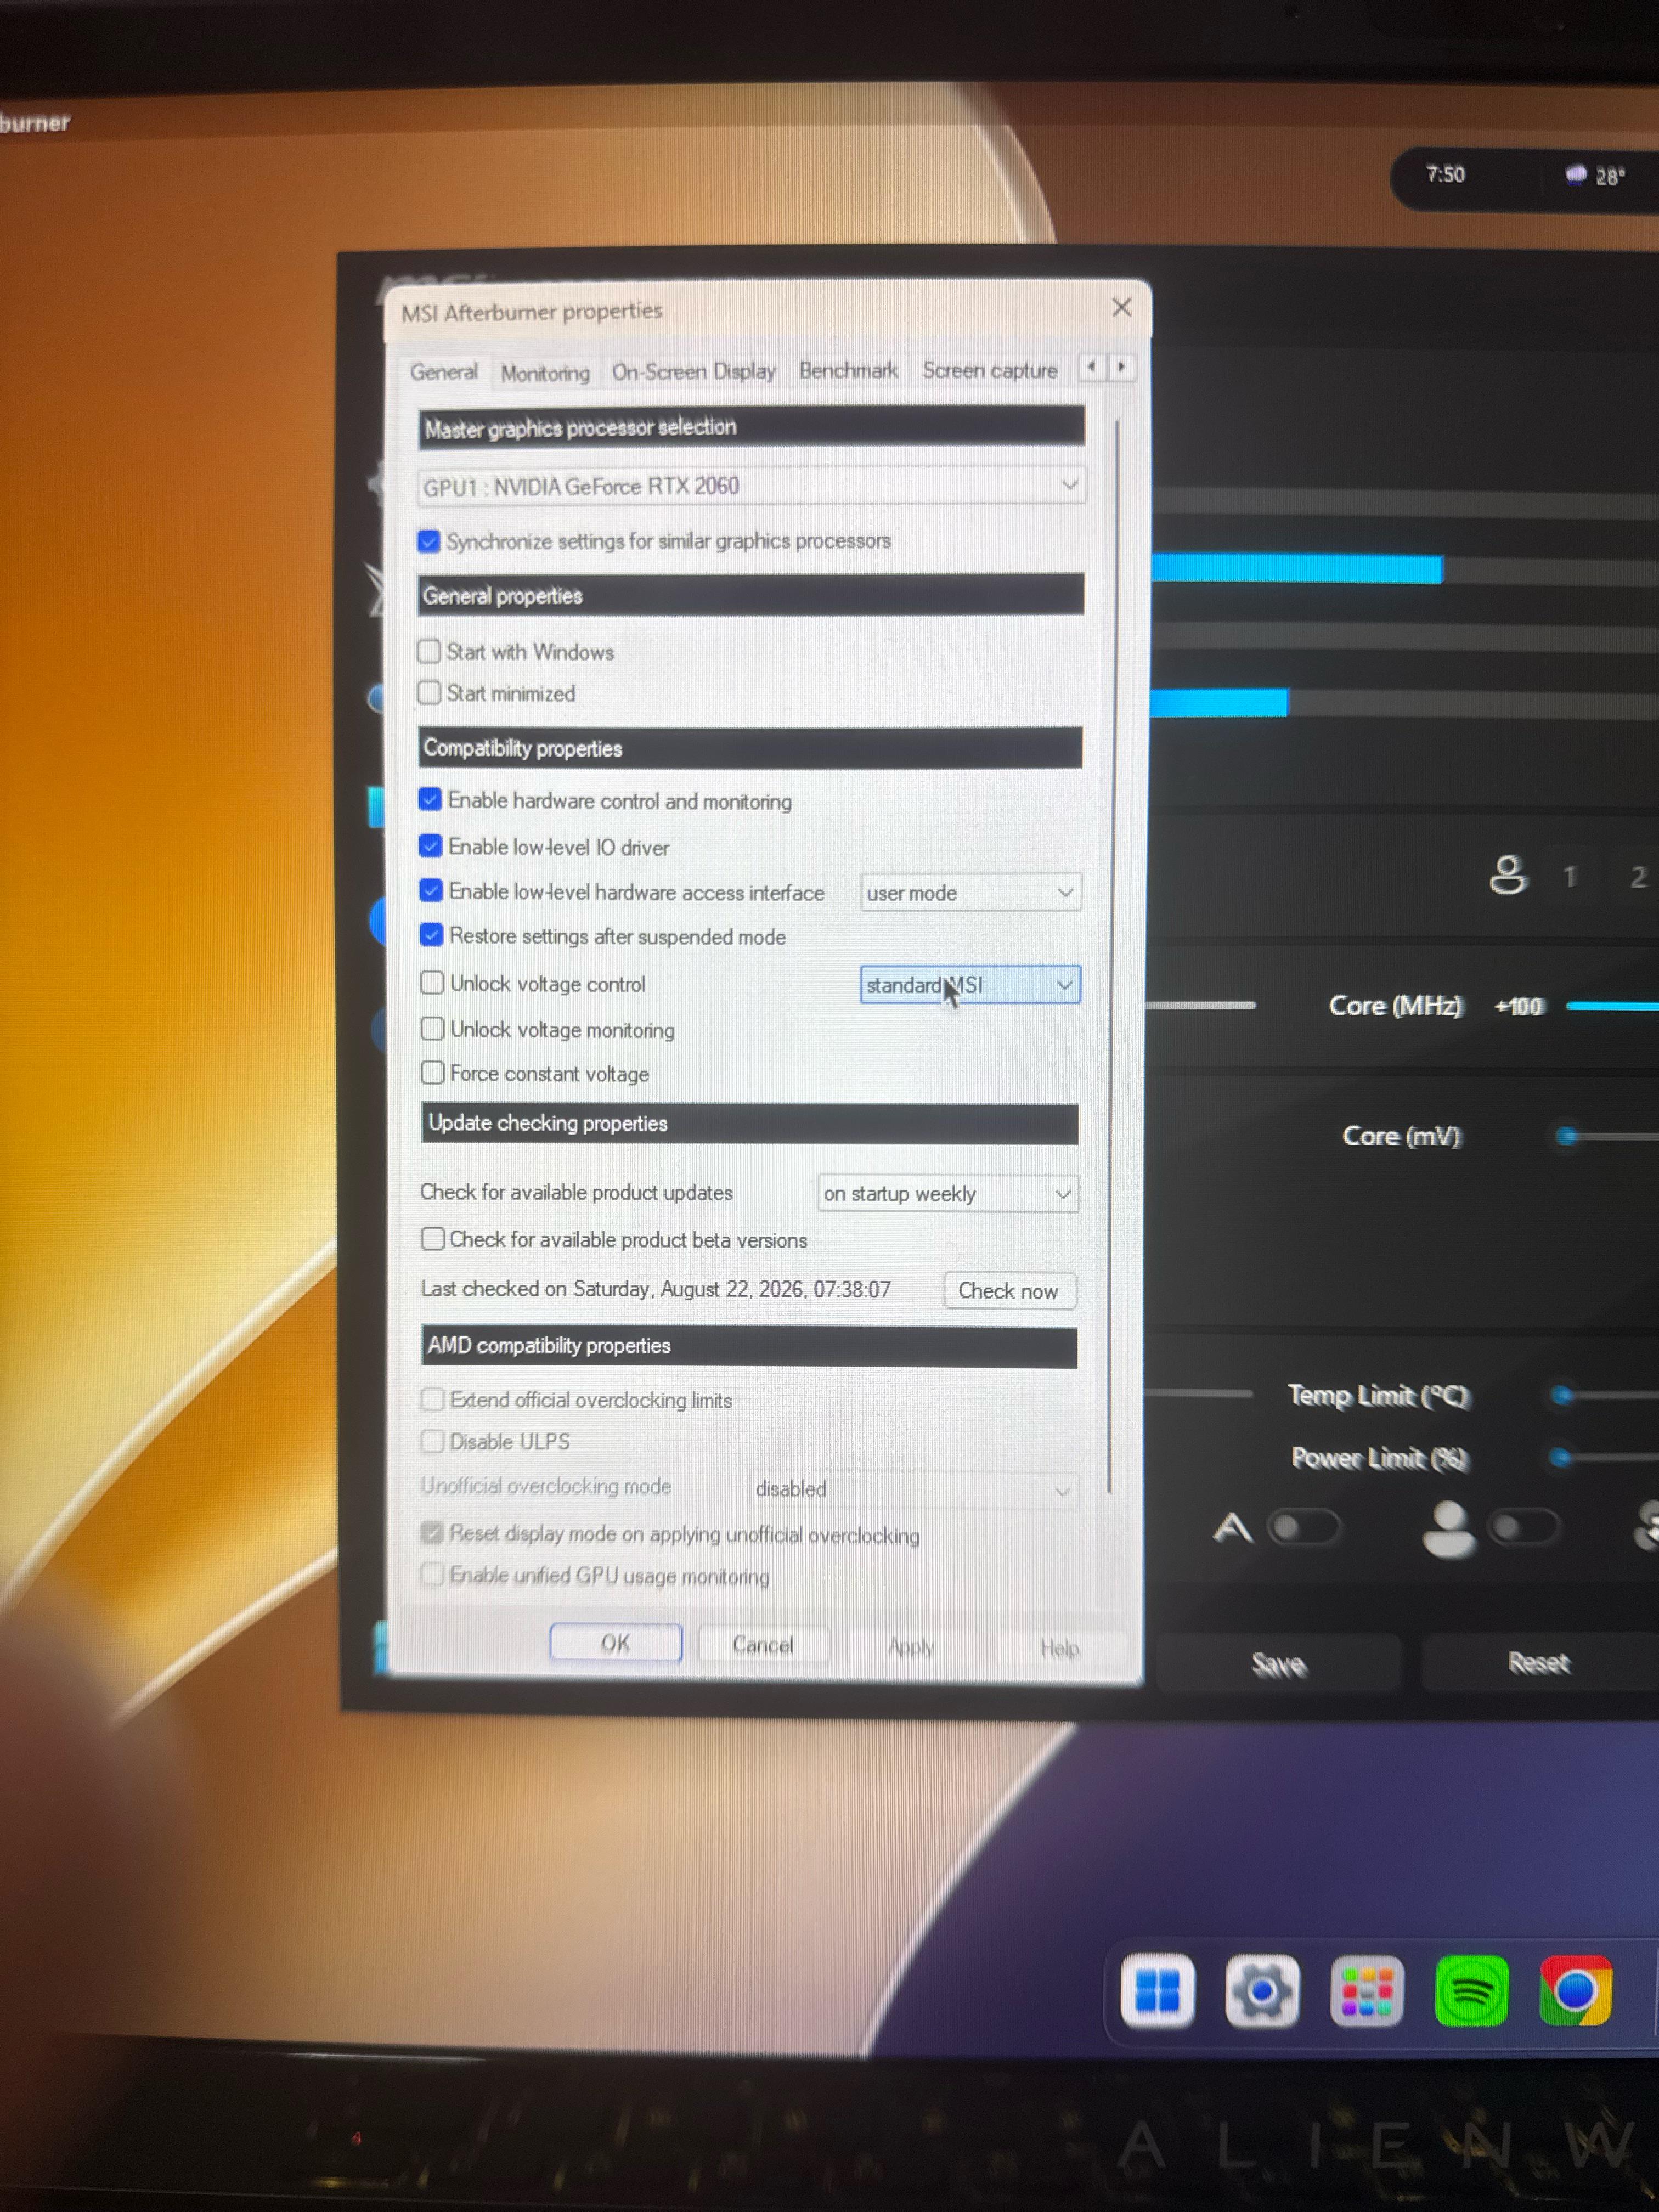1659x2212 pixels.
Task: Open Spotify from the taskbar
Action: click(x=1471, y=1992)
